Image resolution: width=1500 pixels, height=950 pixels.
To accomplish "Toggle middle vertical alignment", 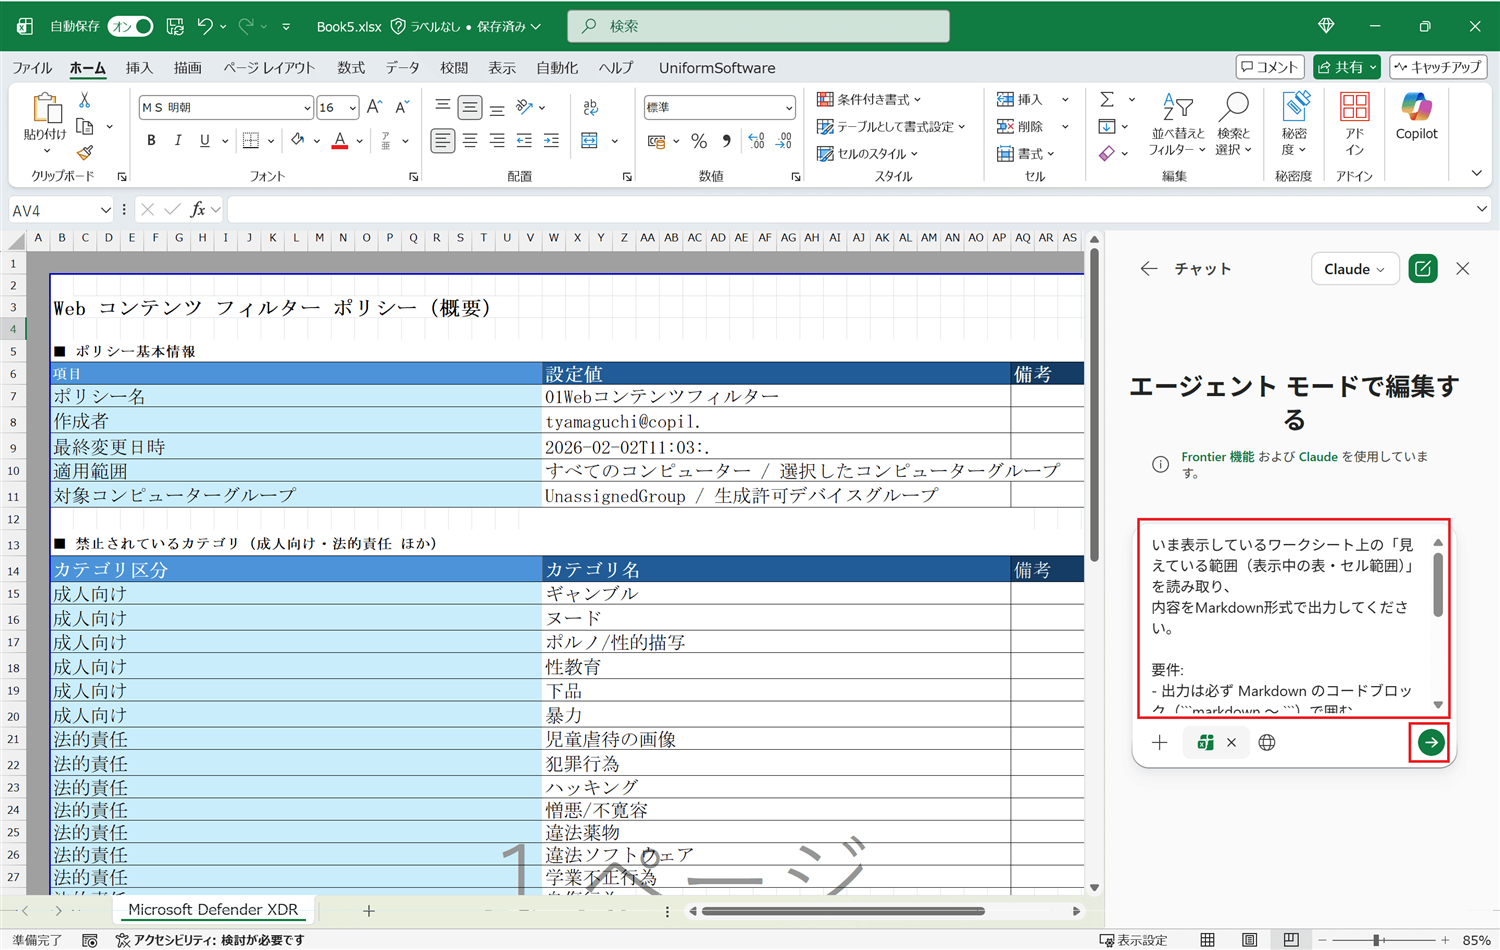I will (x=469, y=107).
